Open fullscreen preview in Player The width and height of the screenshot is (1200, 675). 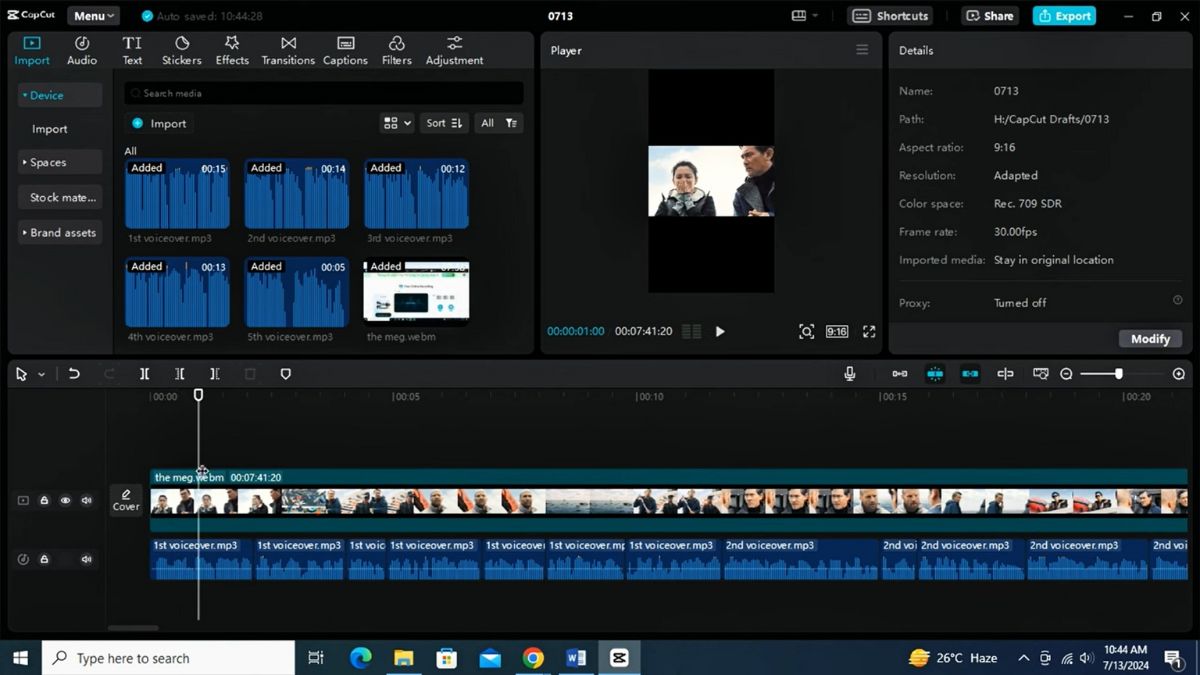coord(869,332)
